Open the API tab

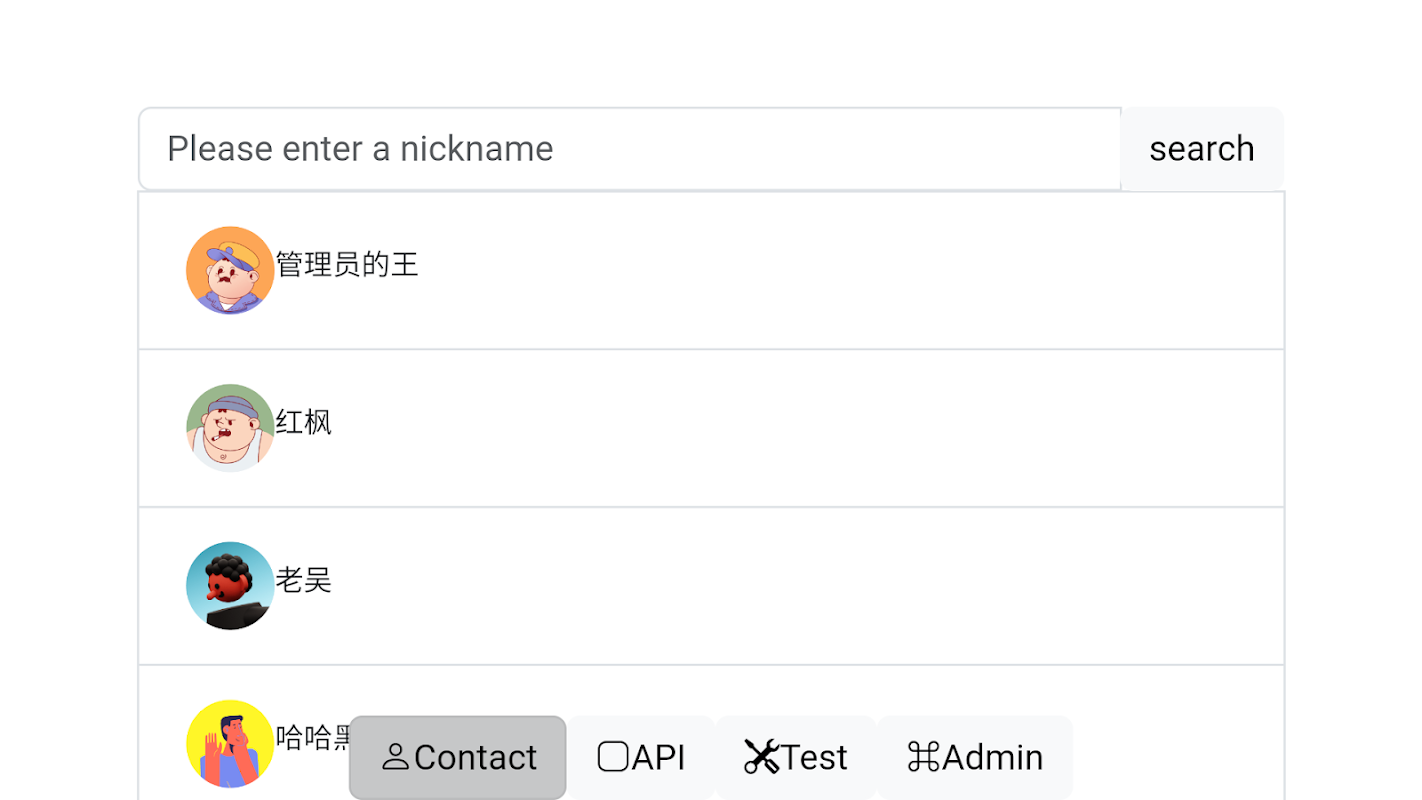point(642,757)
